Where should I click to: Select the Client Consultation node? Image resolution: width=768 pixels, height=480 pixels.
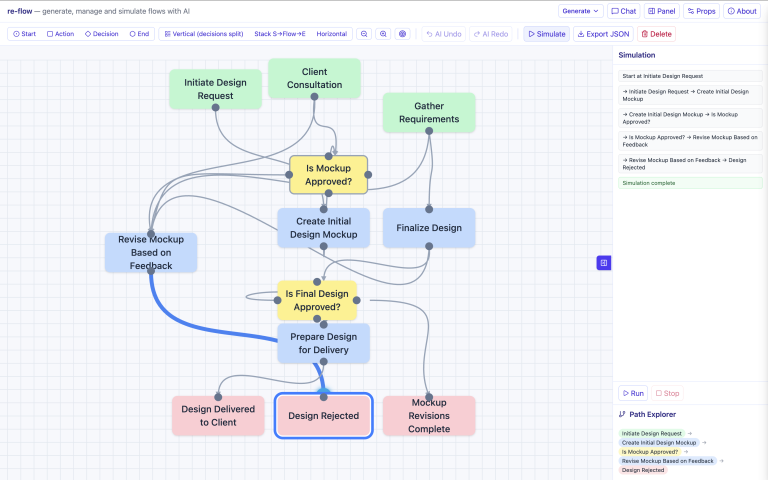(x=314, y=78)
